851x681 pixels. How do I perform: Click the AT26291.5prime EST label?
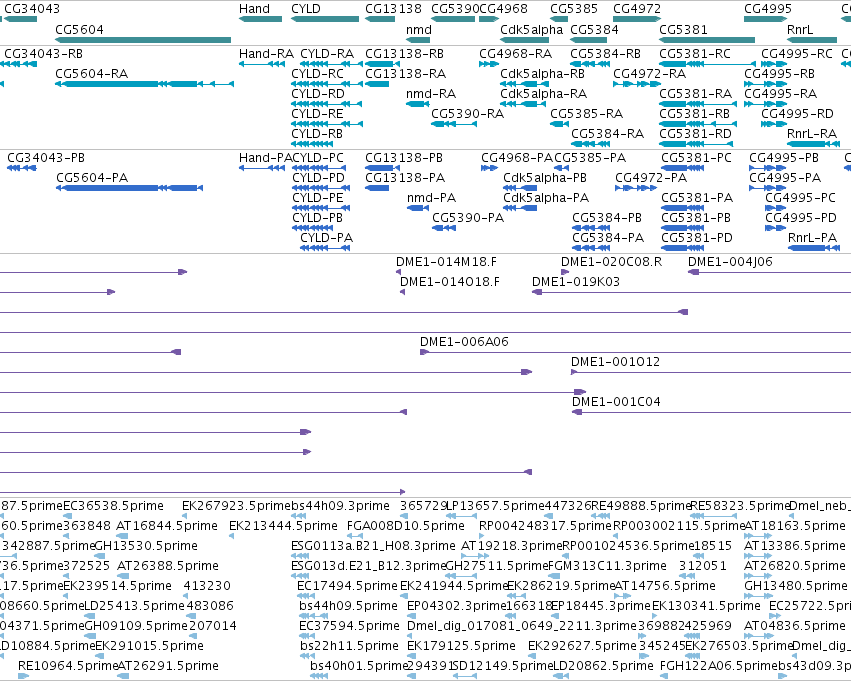168,665
